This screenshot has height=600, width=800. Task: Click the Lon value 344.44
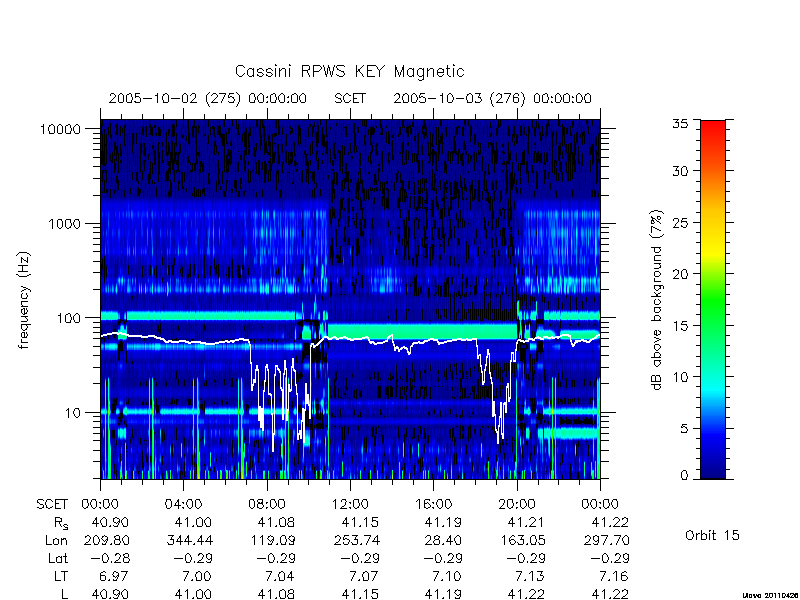(x=189, y=540)
